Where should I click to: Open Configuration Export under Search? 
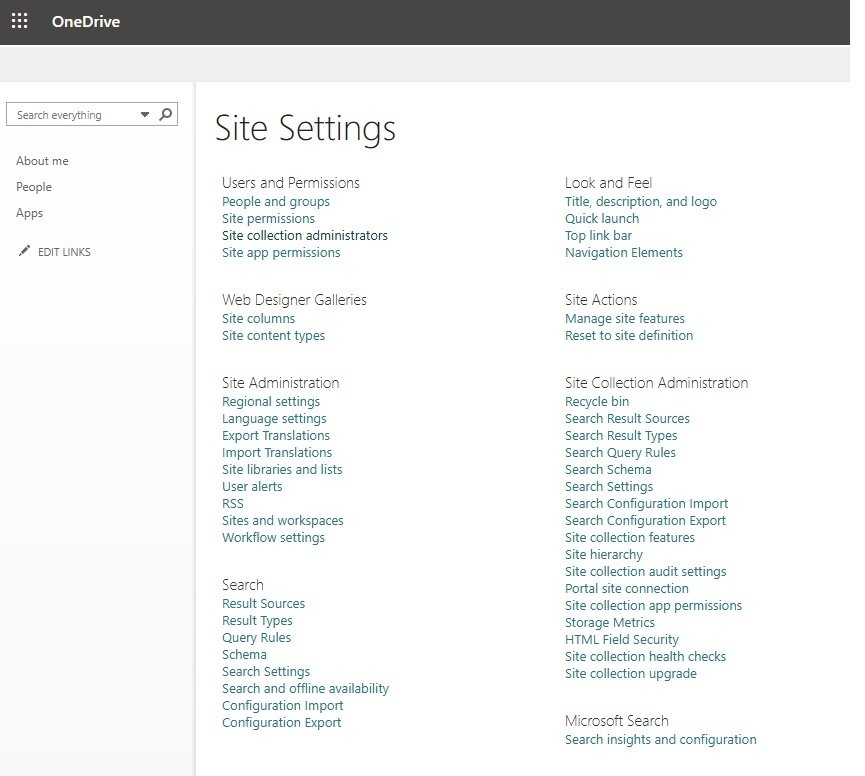282,723
